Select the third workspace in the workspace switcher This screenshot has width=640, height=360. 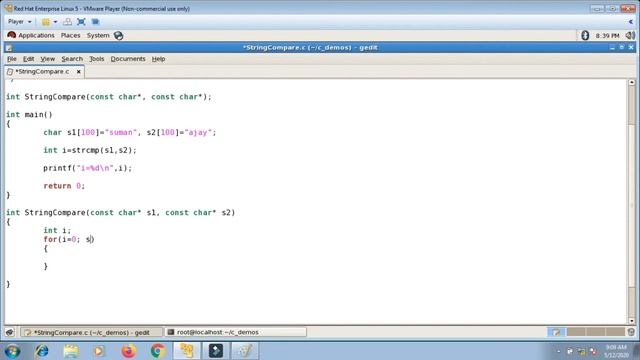point(596,332)
